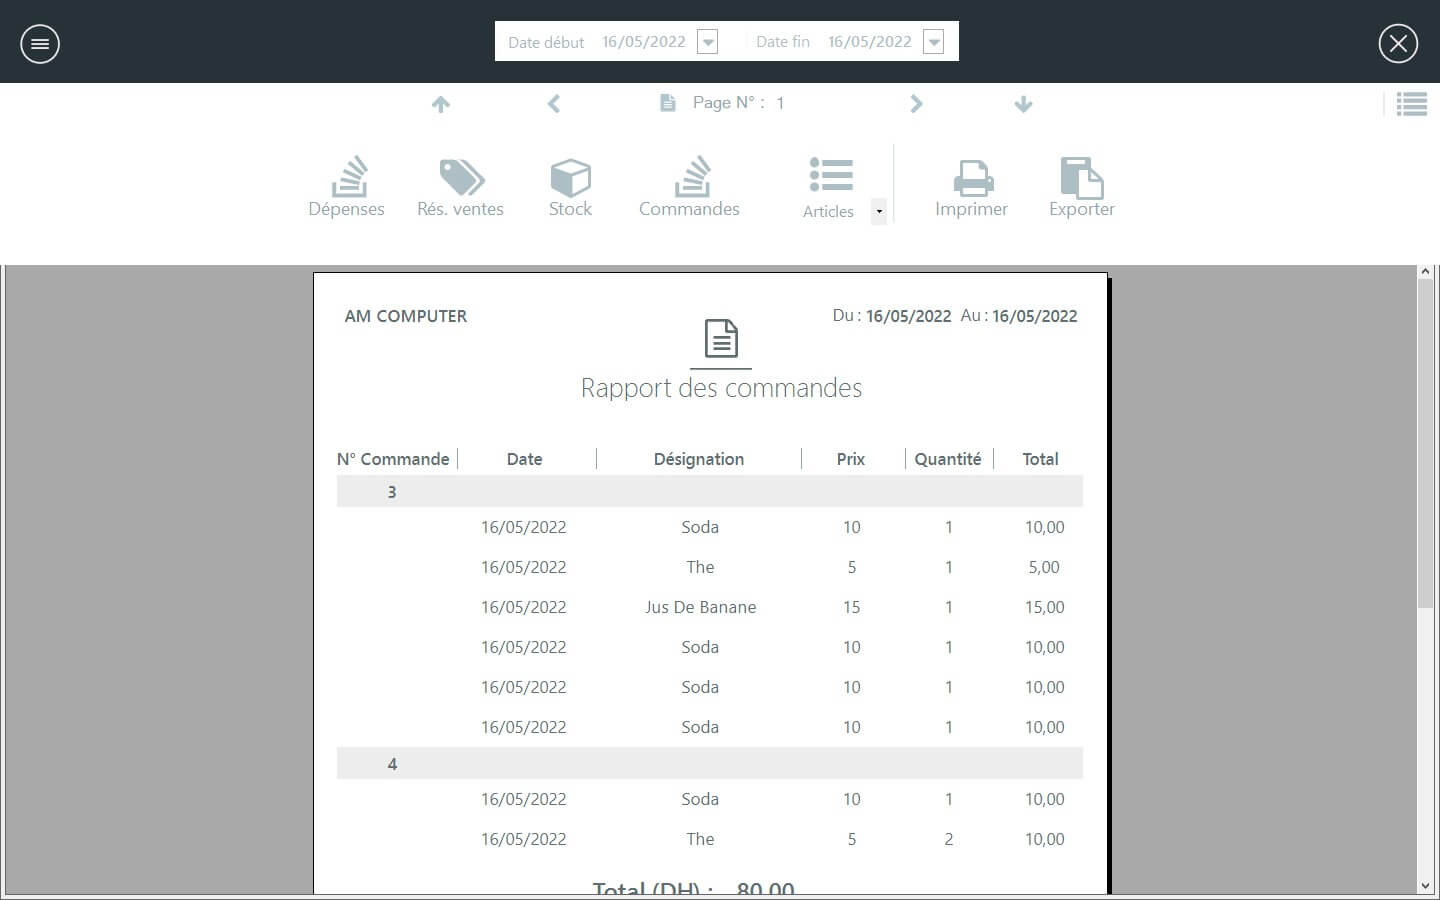Open the Dépenses report
Image resolution: width=1440 pixels, height=900 pixels.
click(347, 187)
